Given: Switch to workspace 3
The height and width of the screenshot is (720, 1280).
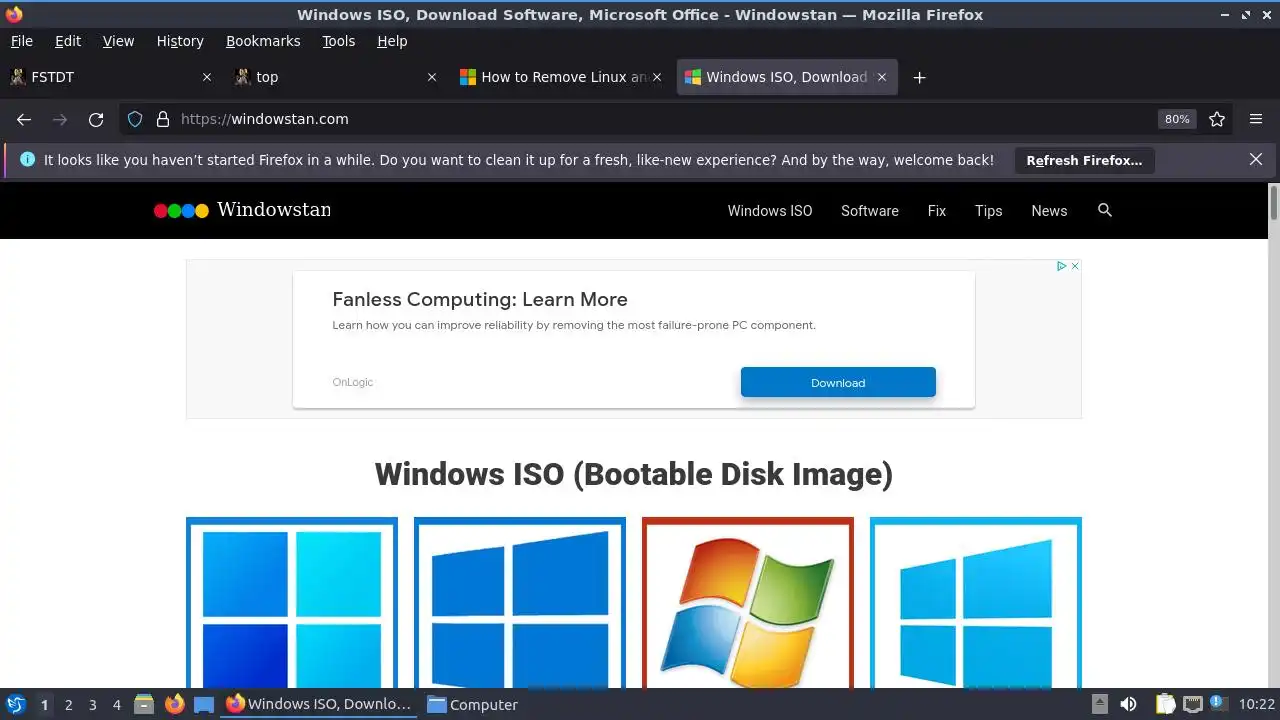Looking at the screenshot, I should click(92, 705).
